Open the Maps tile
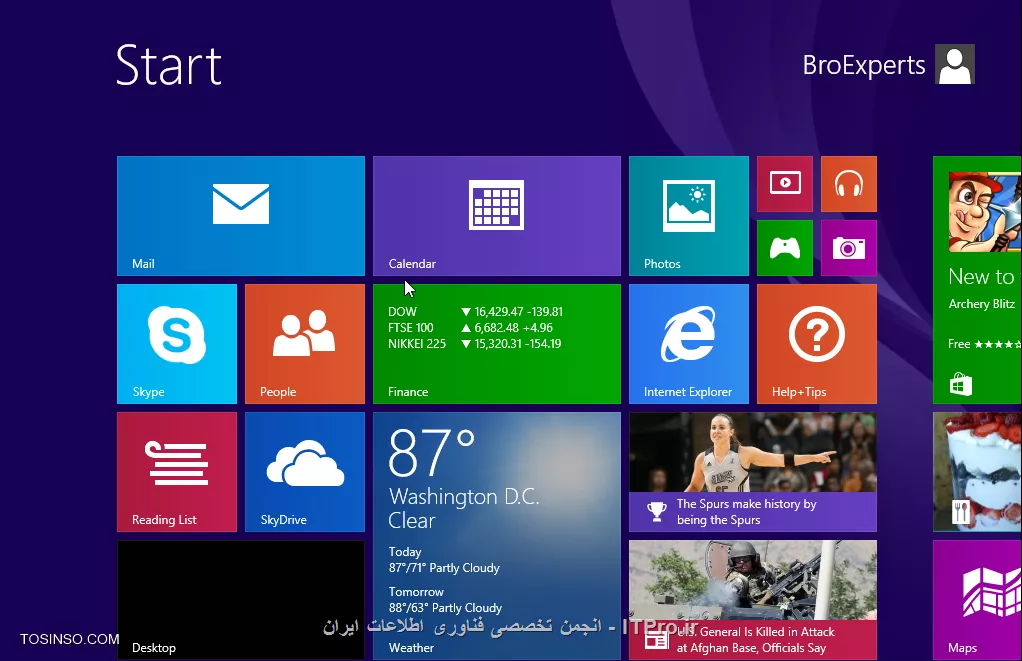 (x=977, y=600)
